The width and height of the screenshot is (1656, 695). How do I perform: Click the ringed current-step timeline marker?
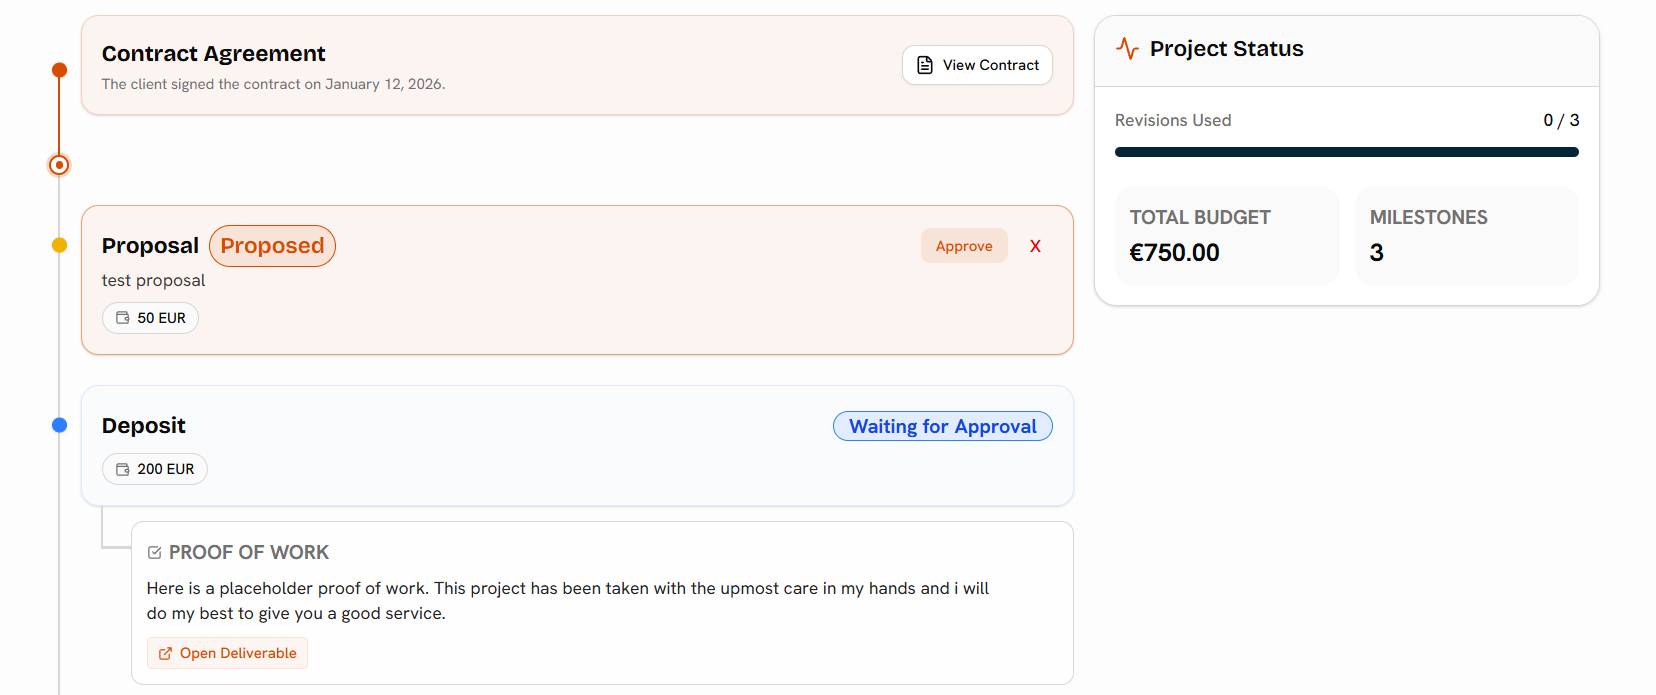pyautogui.click(x=59, y=165)
